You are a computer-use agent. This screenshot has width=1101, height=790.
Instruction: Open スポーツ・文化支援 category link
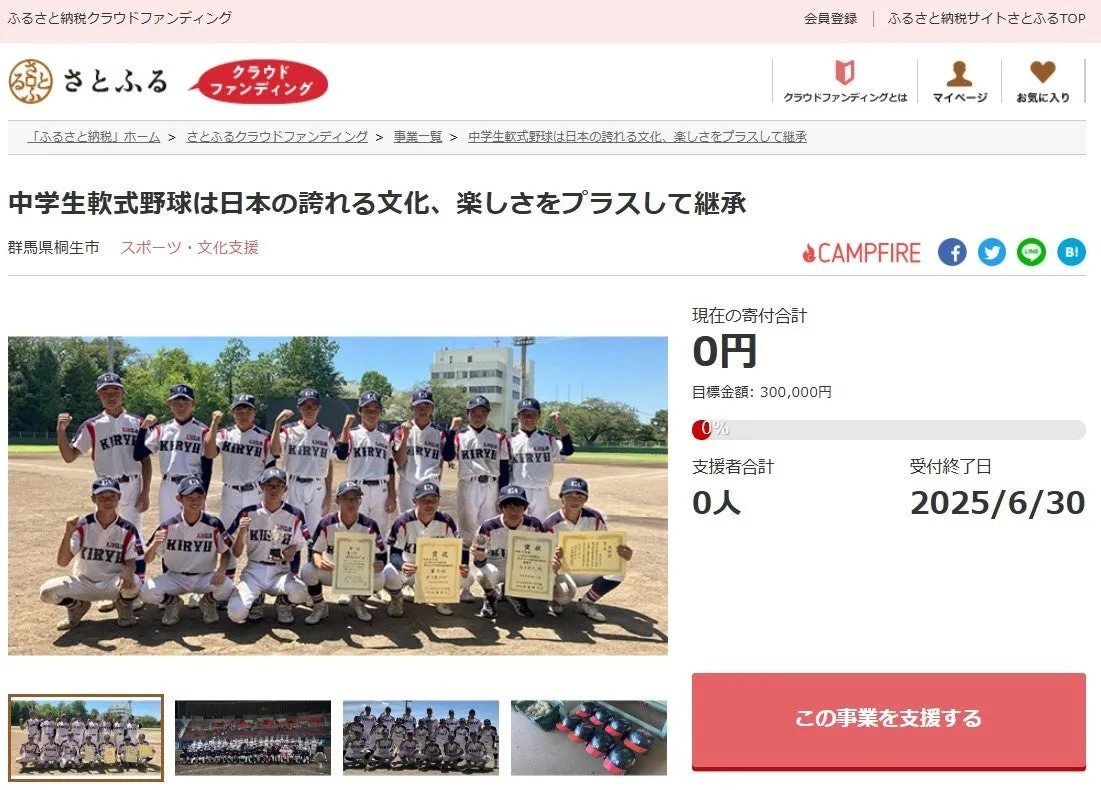point(190,247)
